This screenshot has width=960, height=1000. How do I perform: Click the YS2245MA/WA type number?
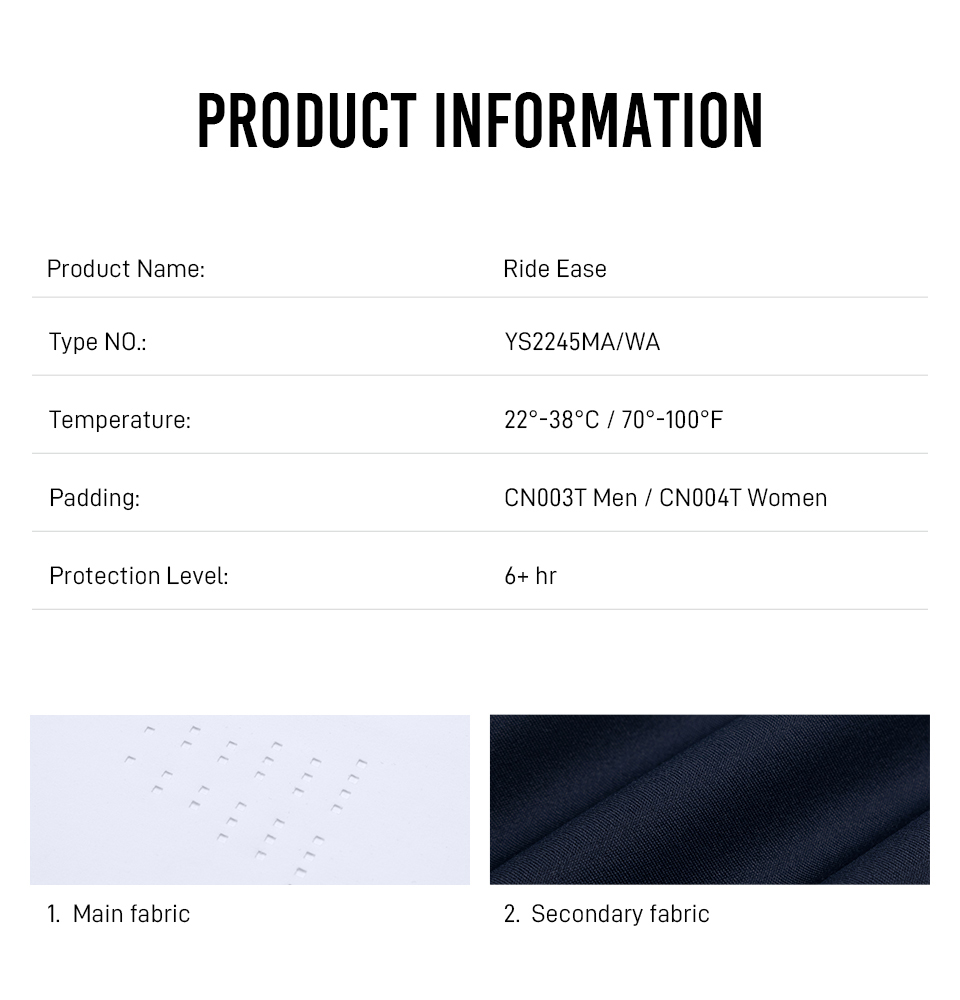pyautogui.click(x=582, y=342)
